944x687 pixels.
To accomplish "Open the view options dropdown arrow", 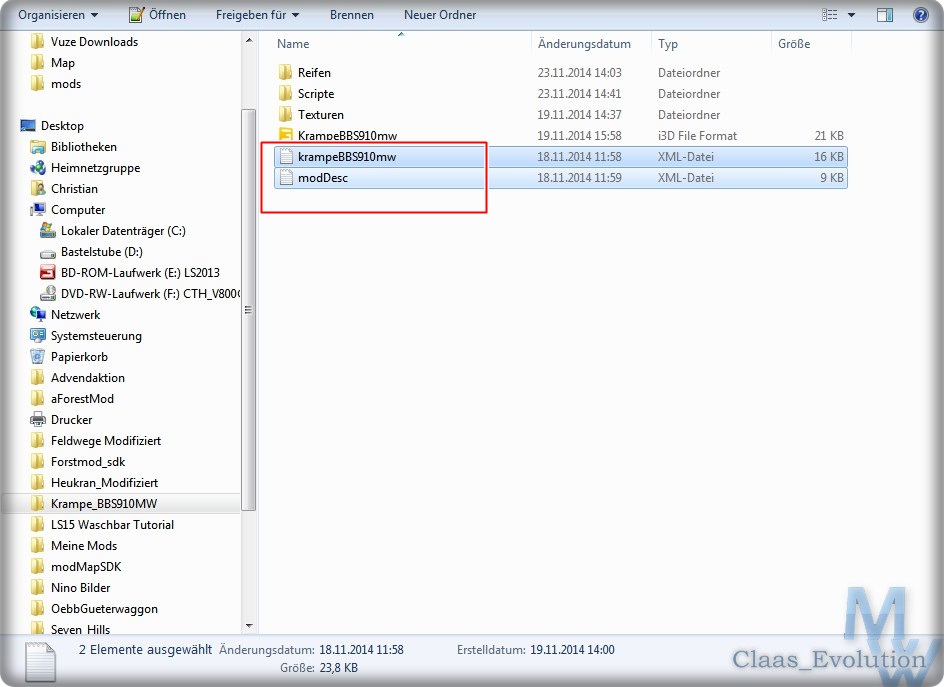I will (x=852, y=15).
